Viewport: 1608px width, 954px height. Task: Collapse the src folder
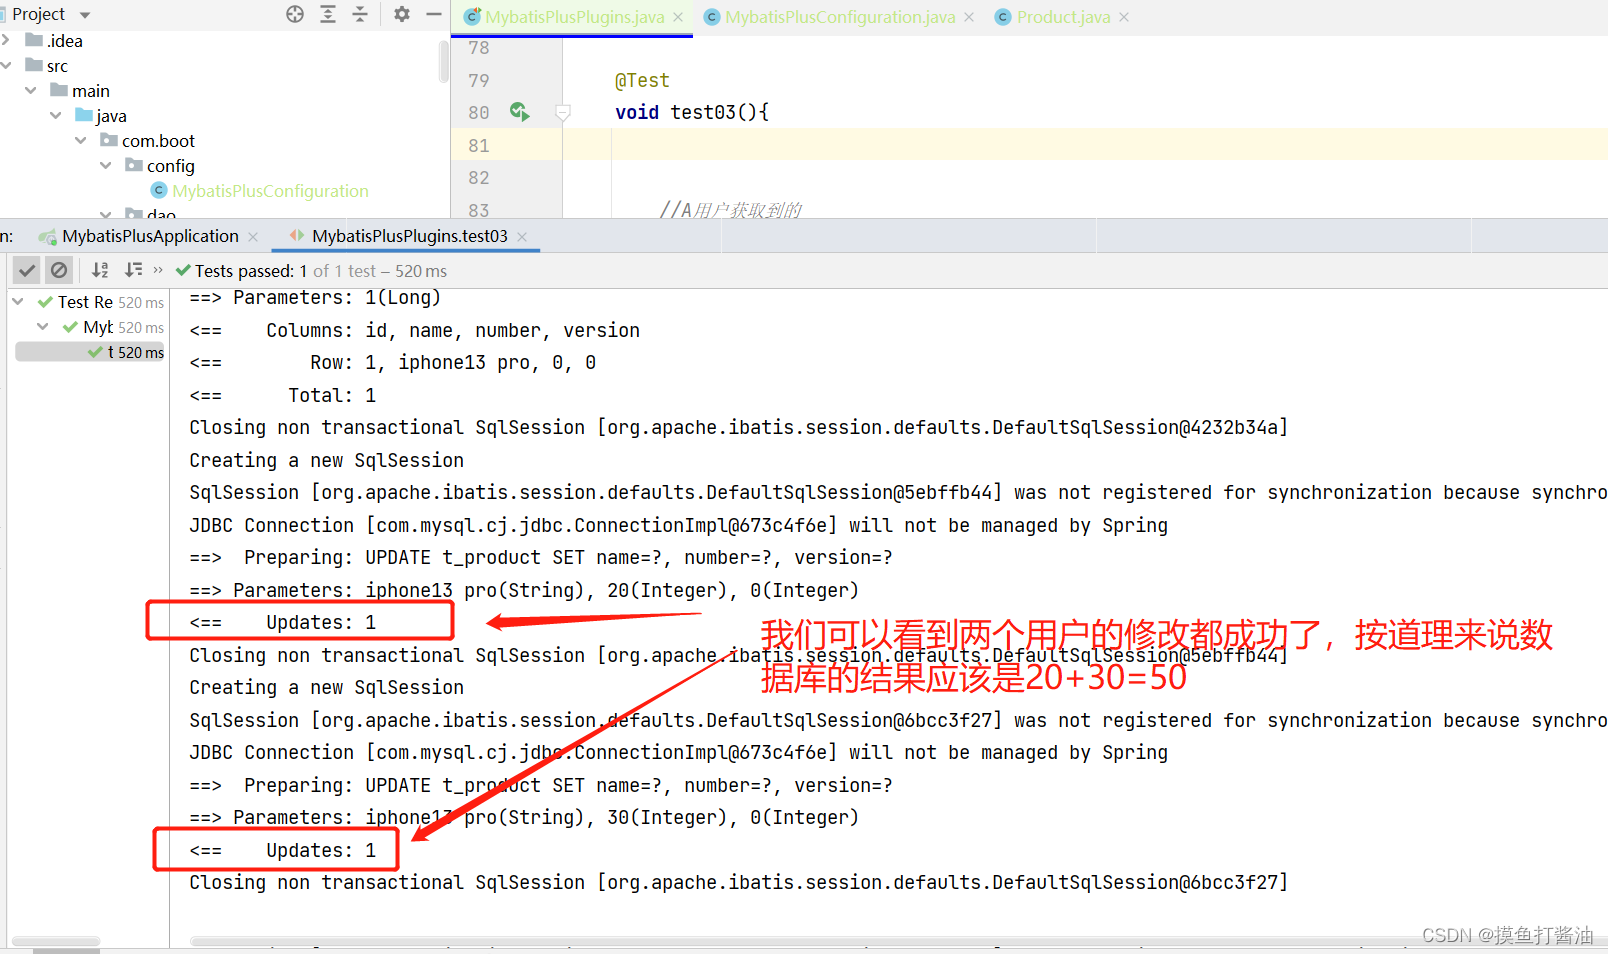[6, 65]
